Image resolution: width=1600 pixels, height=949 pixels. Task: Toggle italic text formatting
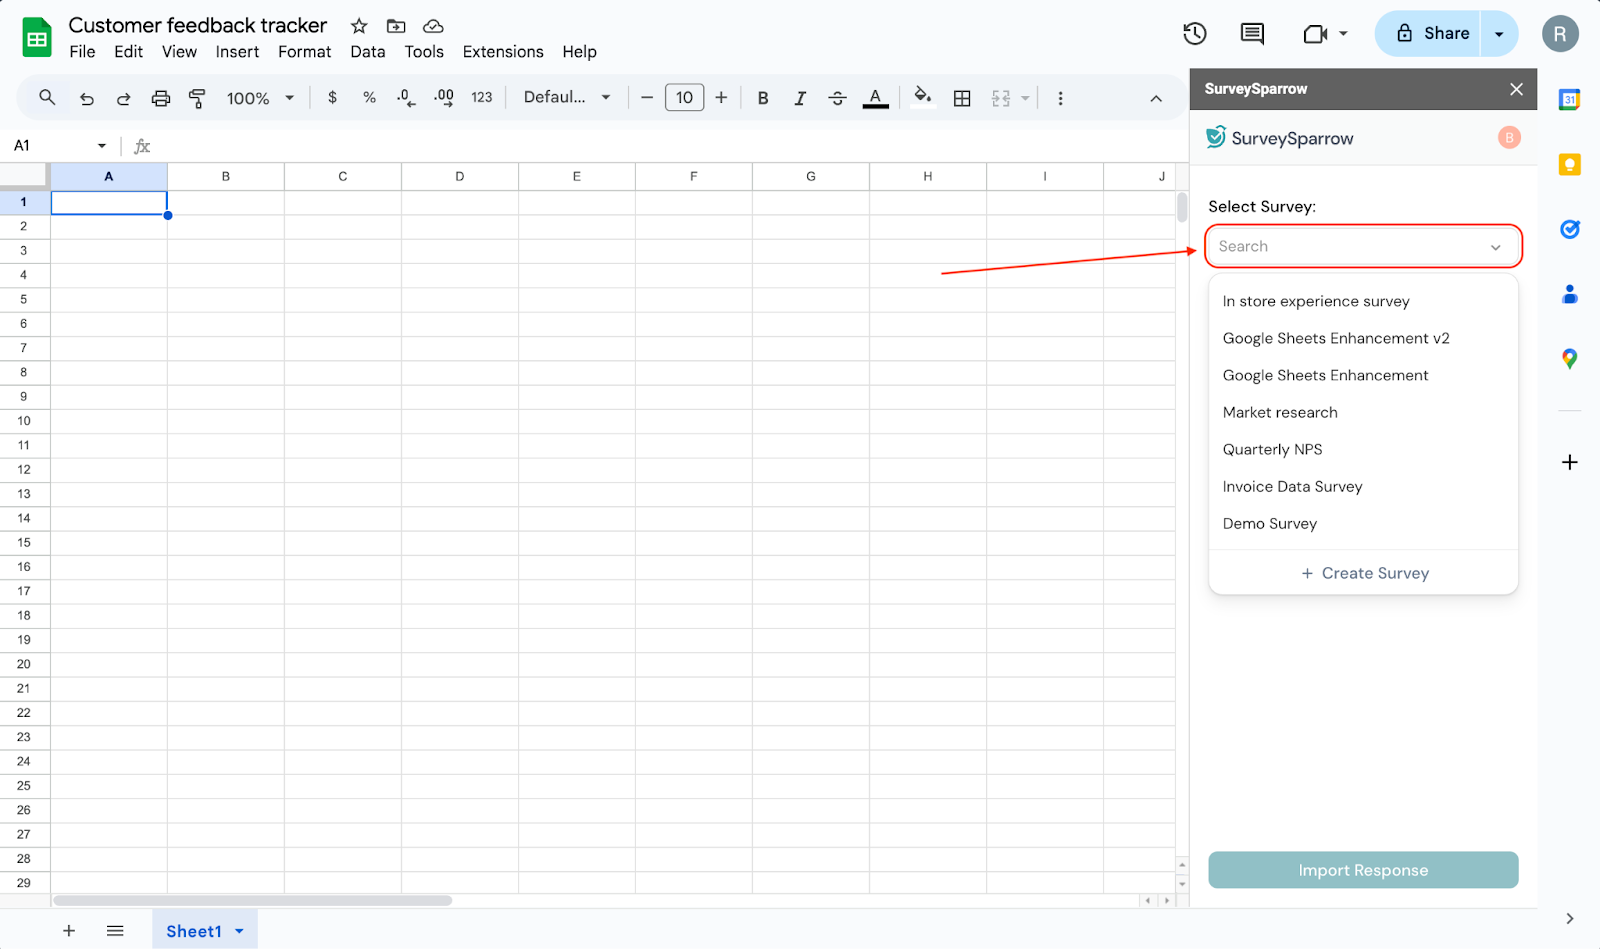[800, 98]
